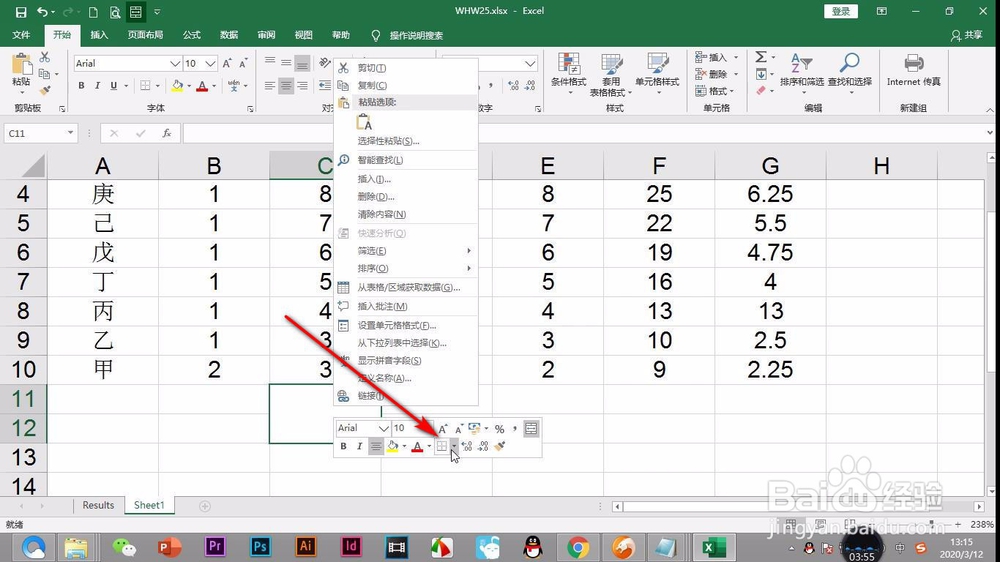Expand the Name Box dropdown

click(x=70, y=133)
